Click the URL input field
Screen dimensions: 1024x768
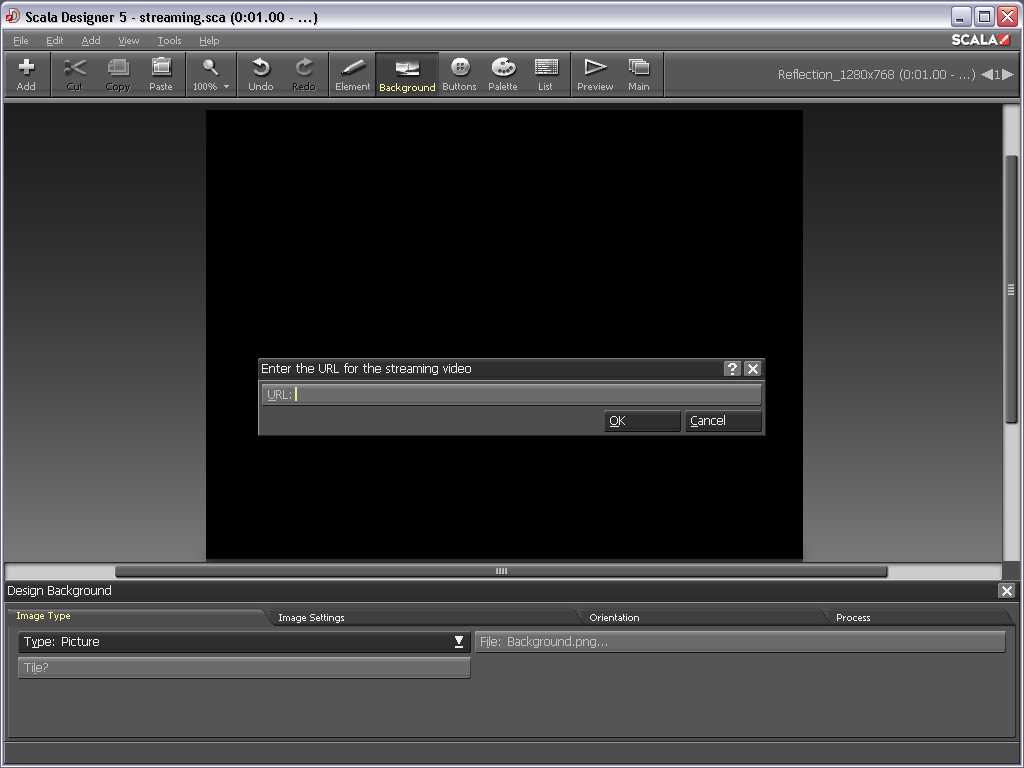526,395
